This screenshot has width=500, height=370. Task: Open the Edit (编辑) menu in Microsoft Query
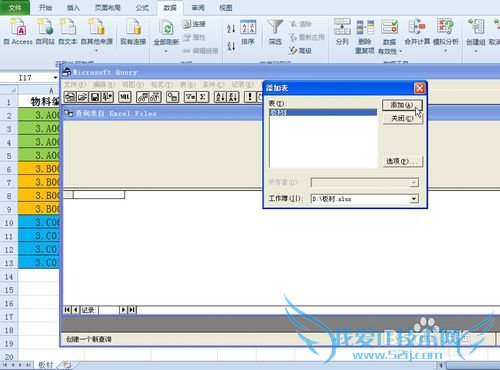pyautogui.click(x=104, y=85)
